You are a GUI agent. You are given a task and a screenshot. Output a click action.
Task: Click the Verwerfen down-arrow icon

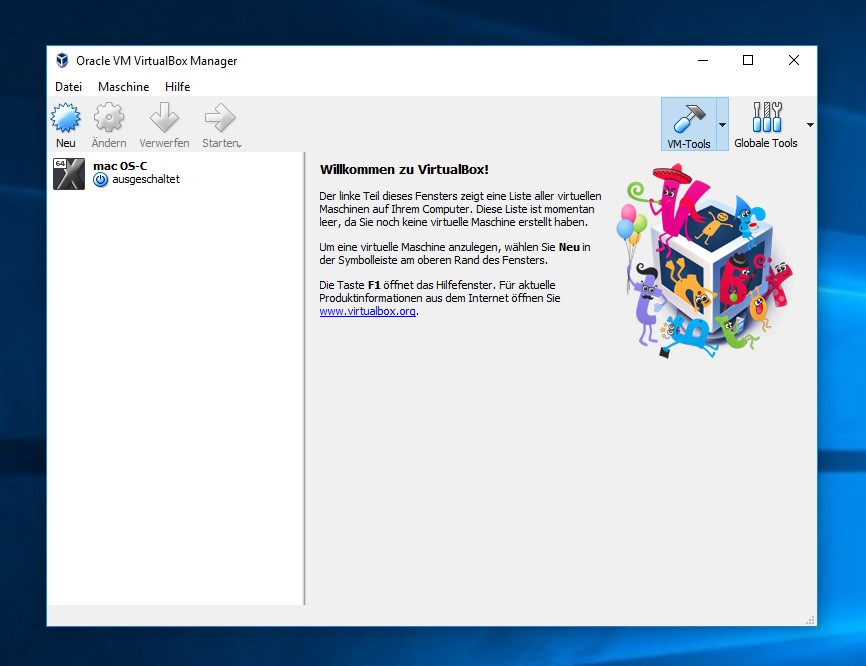[165, 117]
